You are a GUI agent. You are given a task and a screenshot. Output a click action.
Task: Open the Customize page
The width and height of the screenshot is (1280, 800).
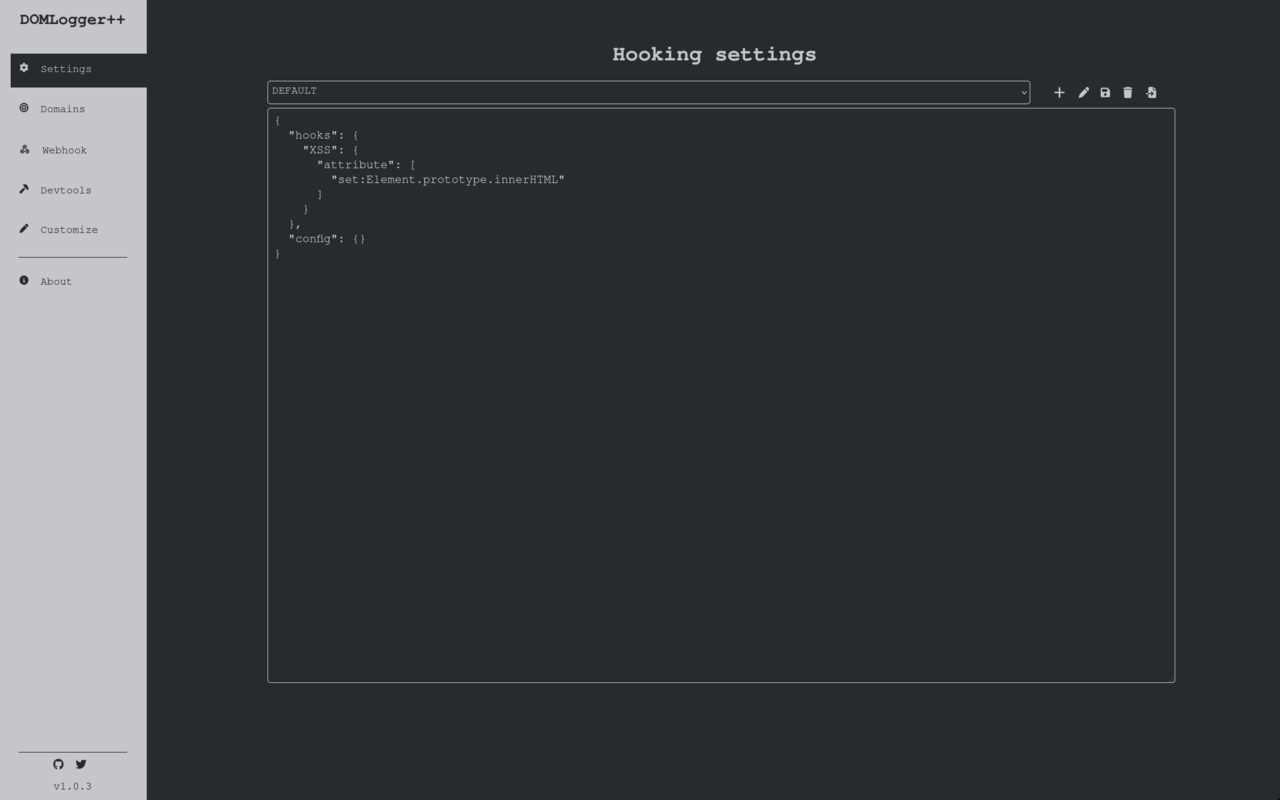pos(68,229)
